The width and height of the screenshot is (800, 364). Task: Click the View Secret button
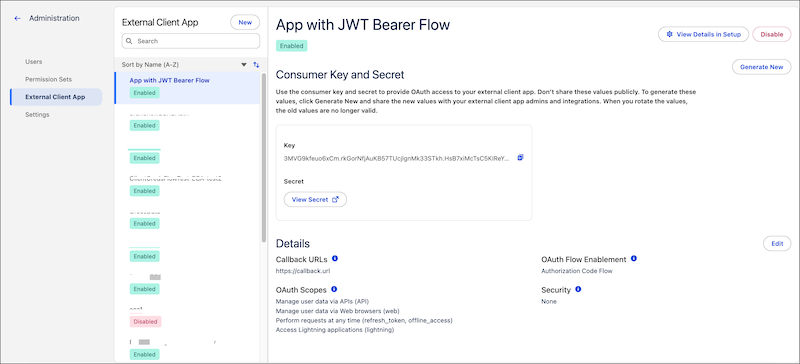315,200
